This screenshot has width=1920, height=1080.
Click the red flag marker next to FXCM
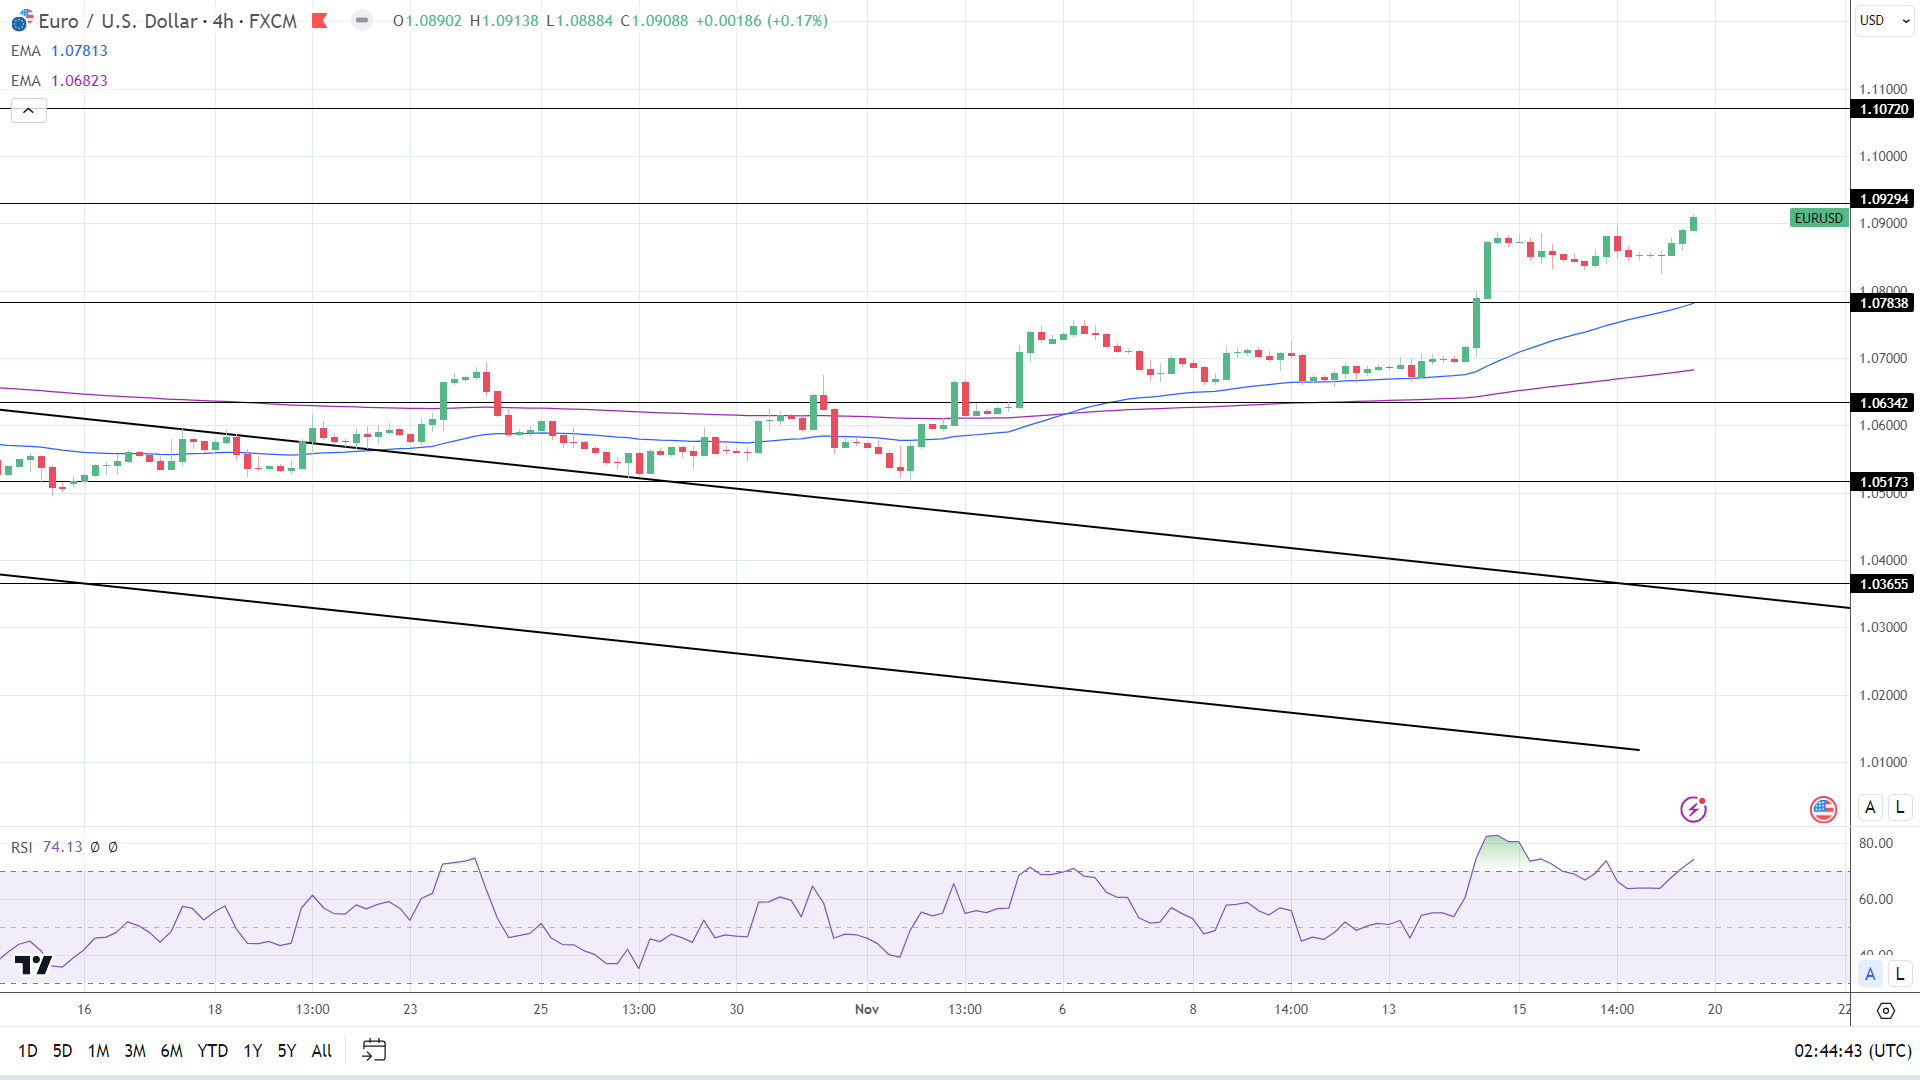pyautogui.click(x=320, y=21)
